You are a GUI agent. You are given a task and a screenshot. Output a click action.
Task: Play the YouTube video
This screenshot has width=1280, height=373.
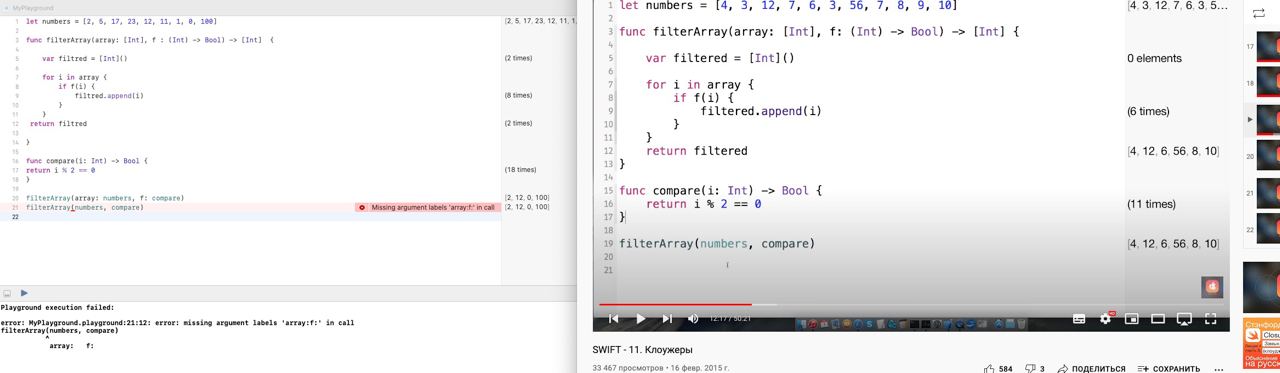[640, 319]
